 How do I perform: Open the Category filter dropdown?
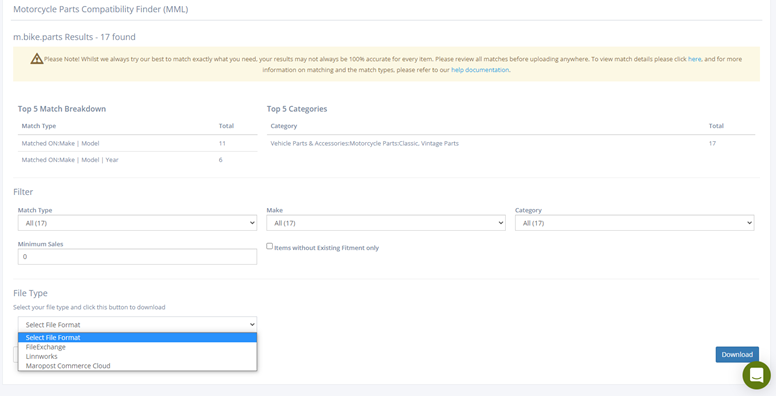tap(634, 223)
